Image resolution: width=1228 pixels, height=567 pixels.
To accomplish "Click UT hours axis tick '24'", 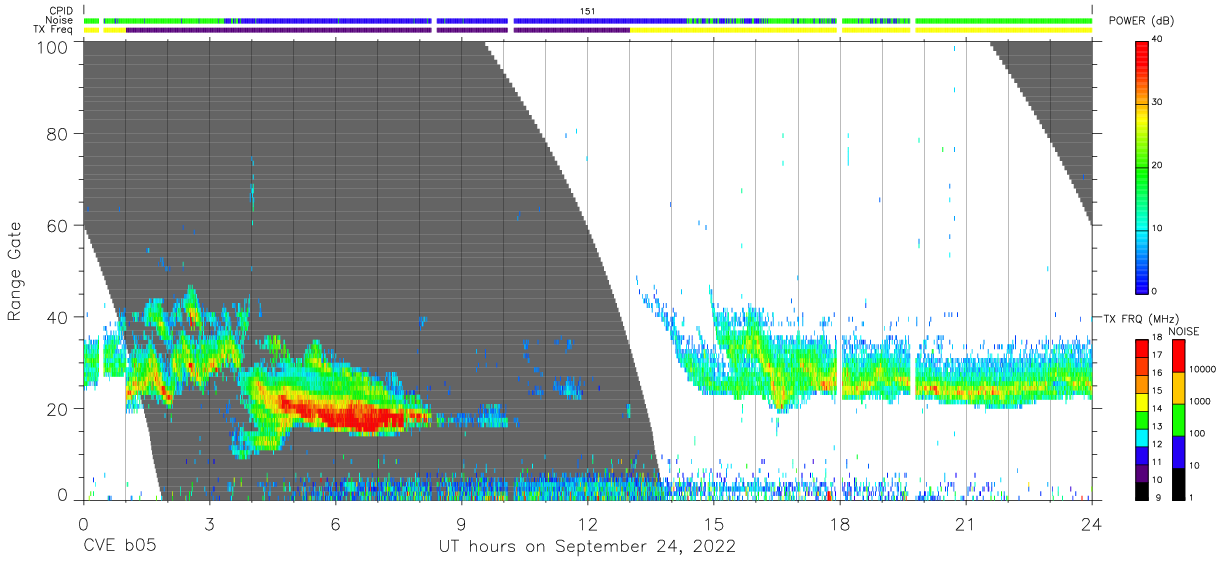I will 1091,524.
